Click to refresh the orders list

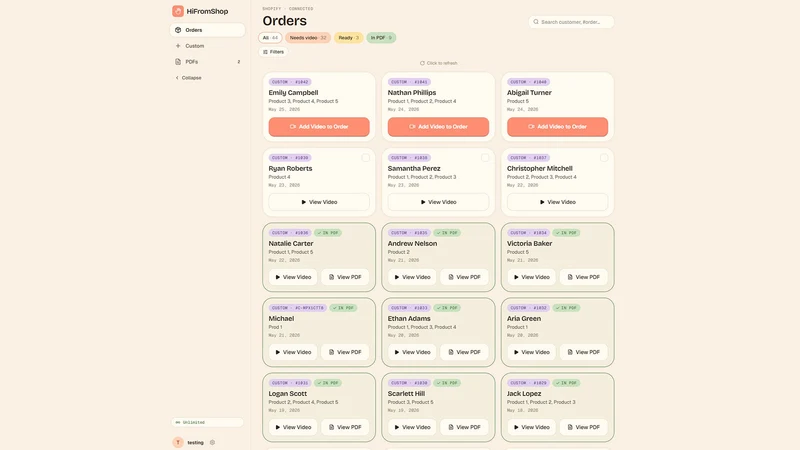[438, 63]
